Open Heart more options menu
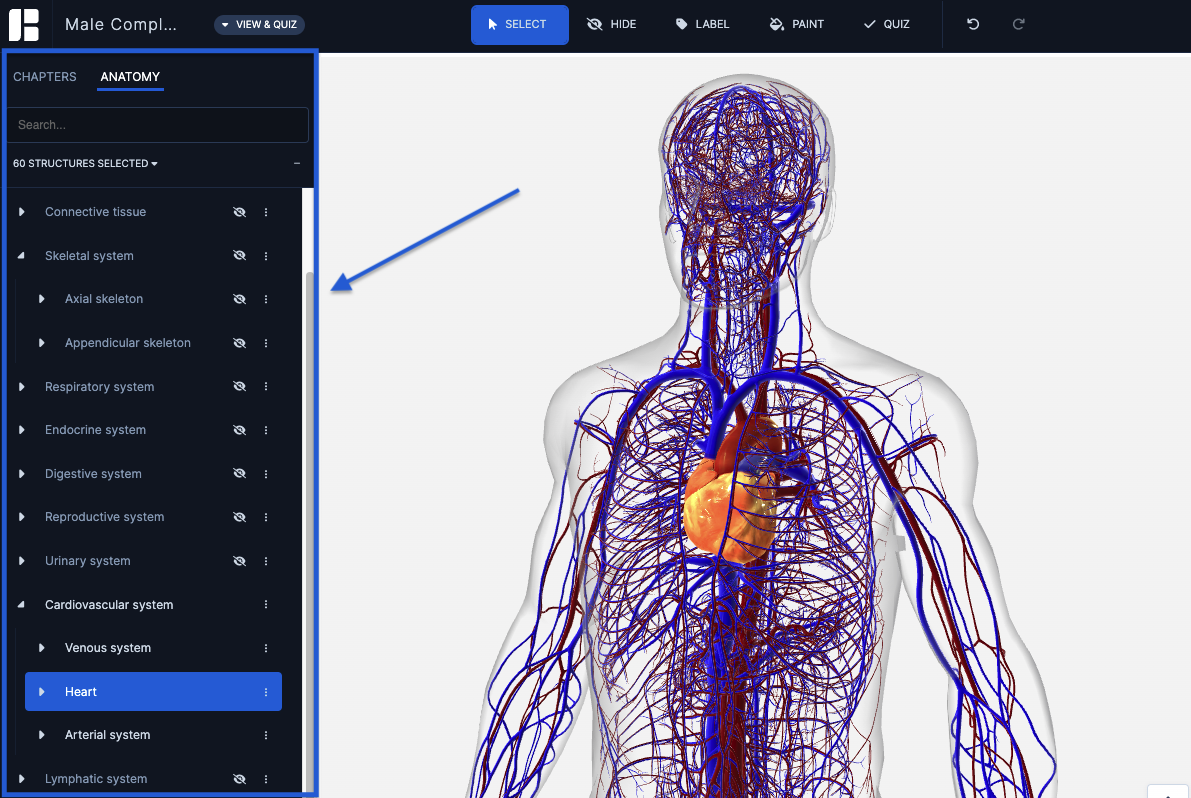This screenshot has width=1191, height=798. click(266, 692)
